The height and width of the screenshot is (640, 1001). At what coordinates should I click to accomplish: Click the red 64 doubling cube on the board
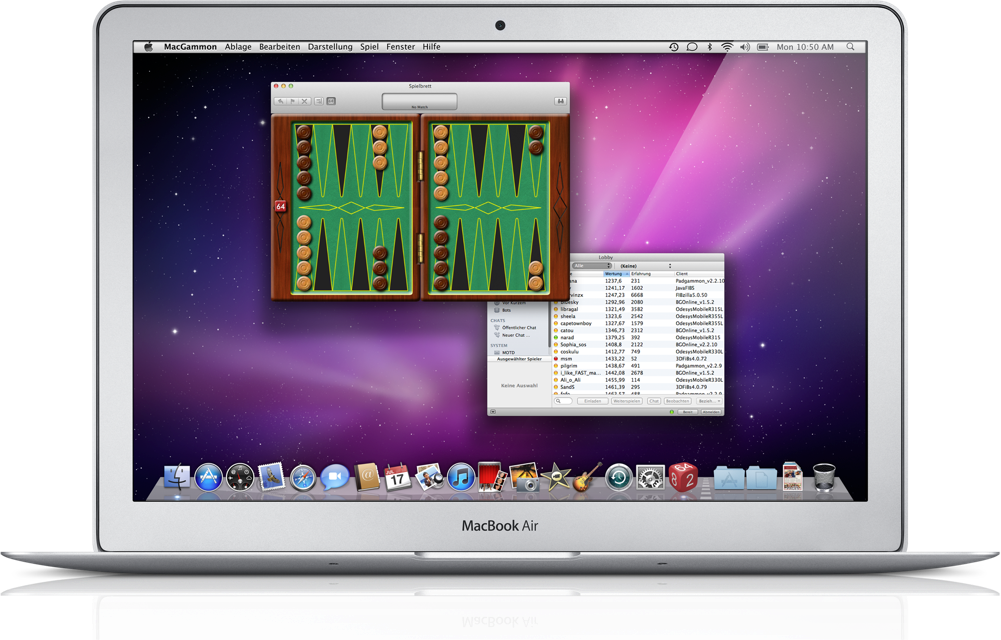(280, 206)
